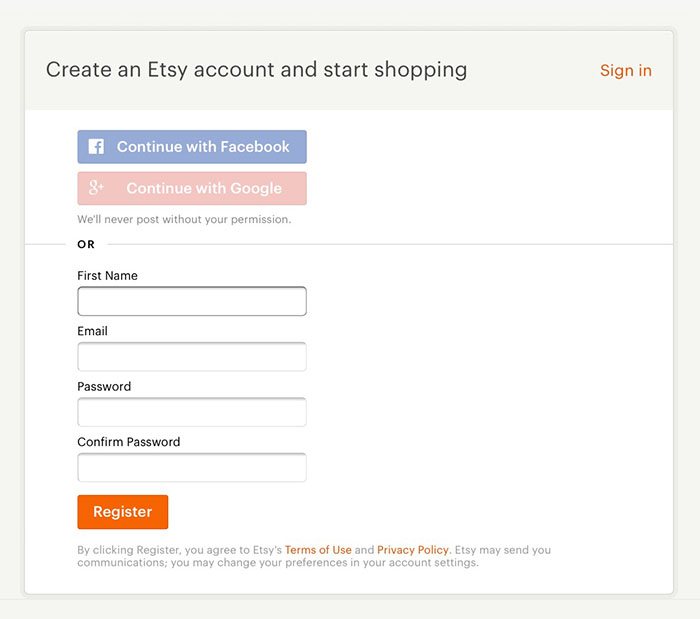700x619 pixels.
Task: View the Privacy Policy link
Action: [x=412, y=550]
